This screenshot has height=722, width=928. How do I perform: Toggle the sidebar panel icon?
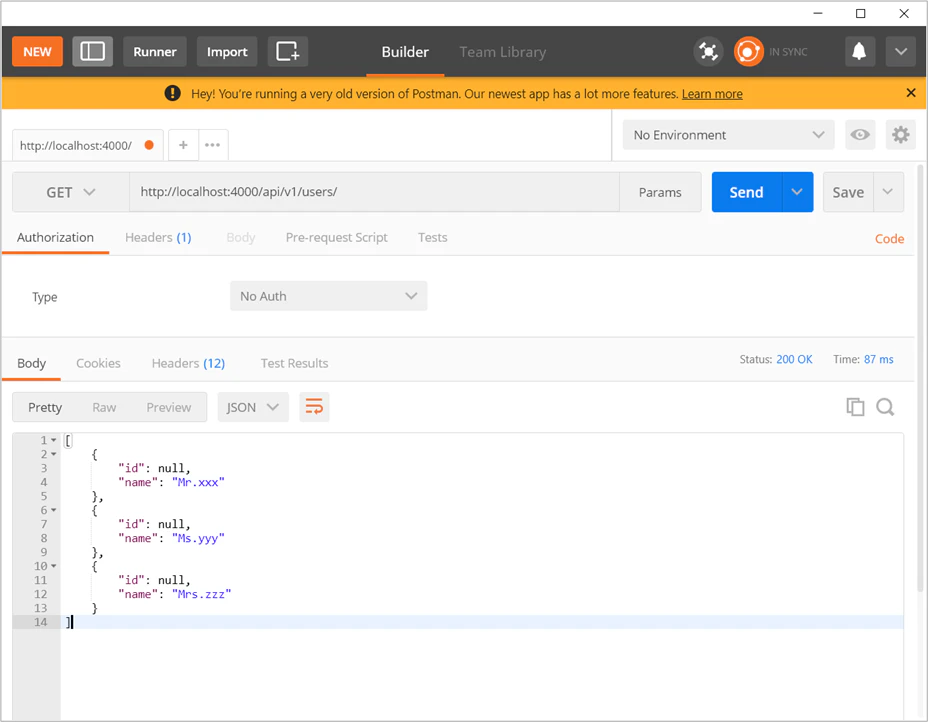(x=92, y=51)
